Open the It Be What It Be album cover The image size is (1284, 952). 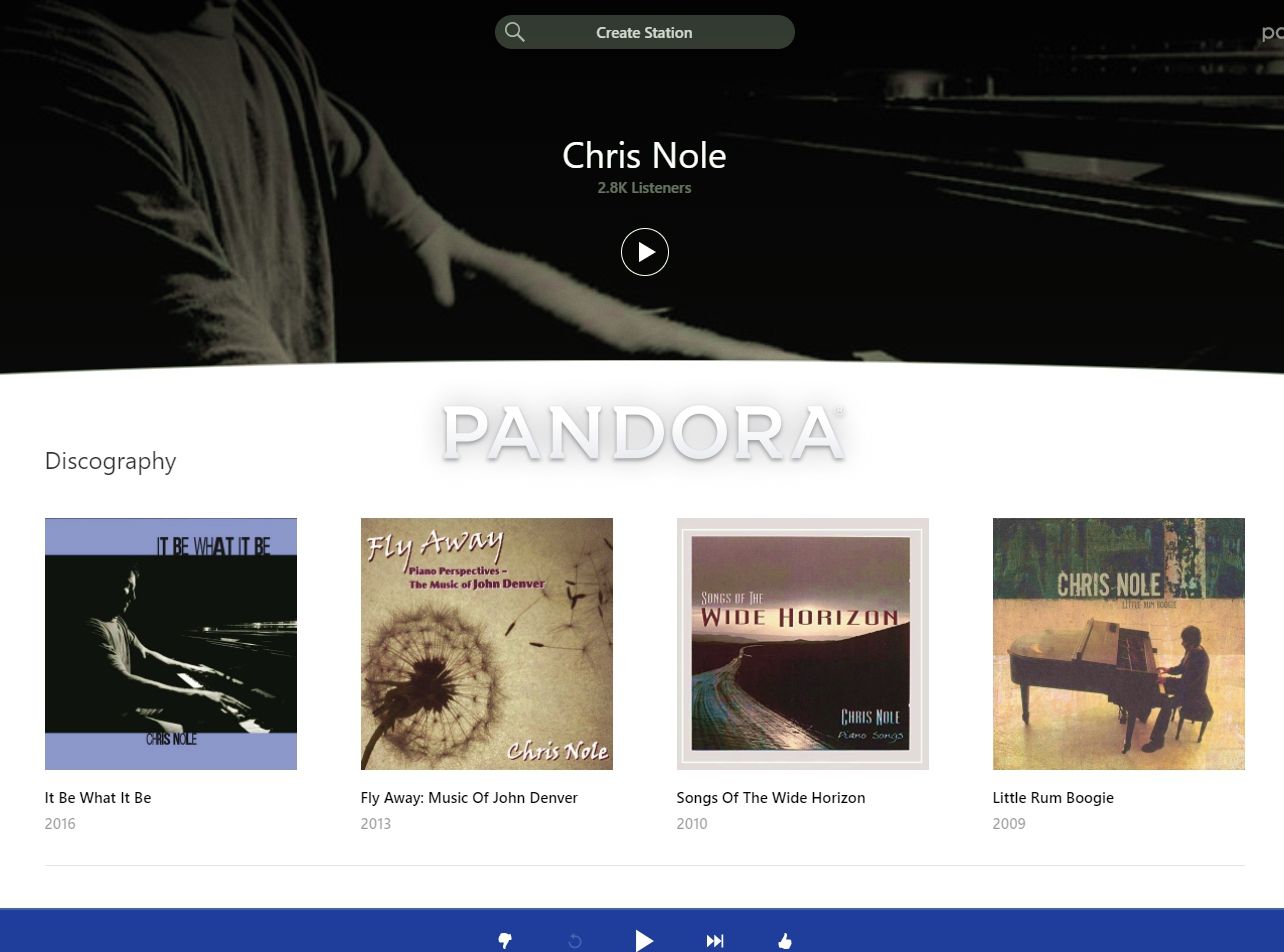click(x=171, y=644)
